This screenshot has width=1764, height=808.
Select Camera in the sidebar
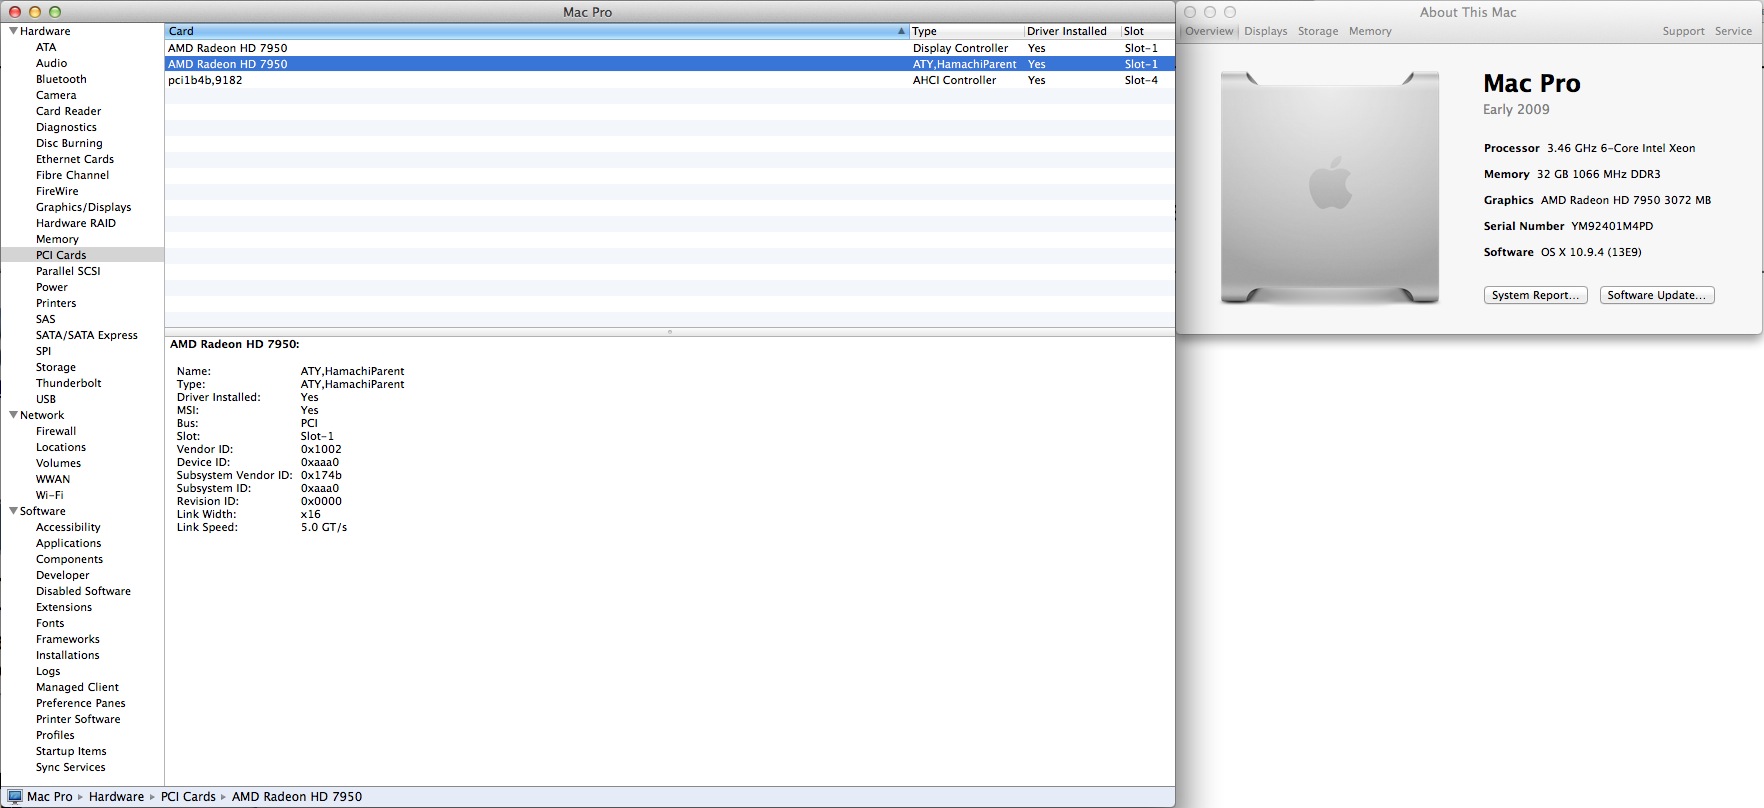click(56, 95)
